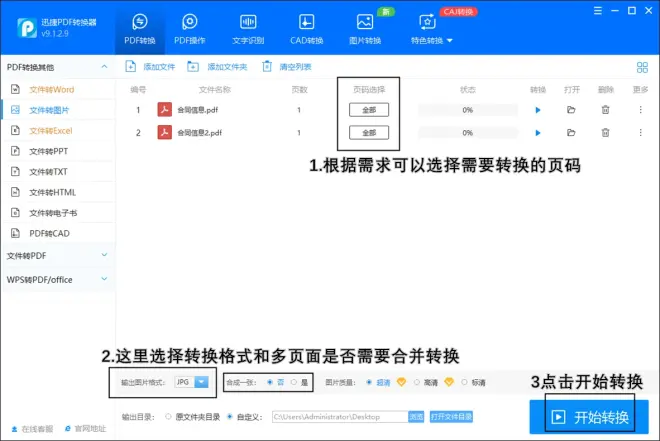This screenshot has width=660, height=441.
Task: Open 在线客服 link
Action: pos(32,429)
